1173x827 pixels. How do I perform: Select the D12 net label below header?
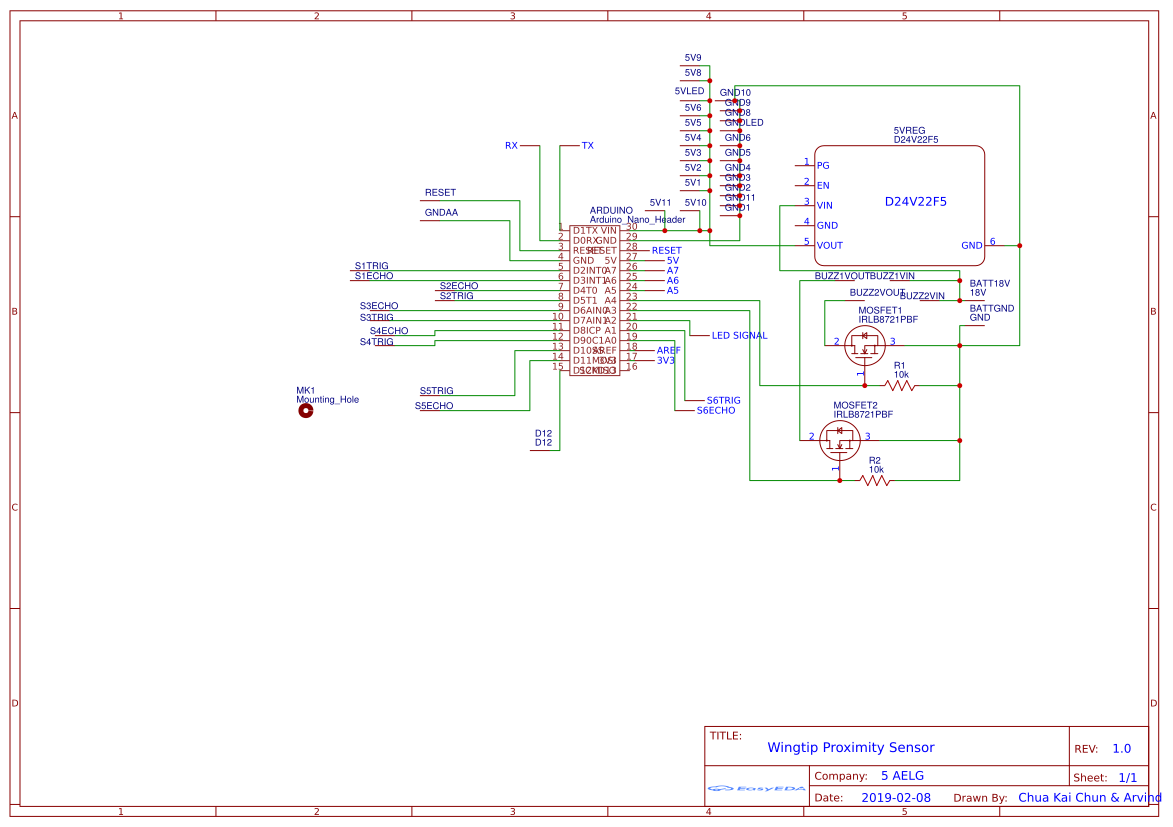[544, 437]
